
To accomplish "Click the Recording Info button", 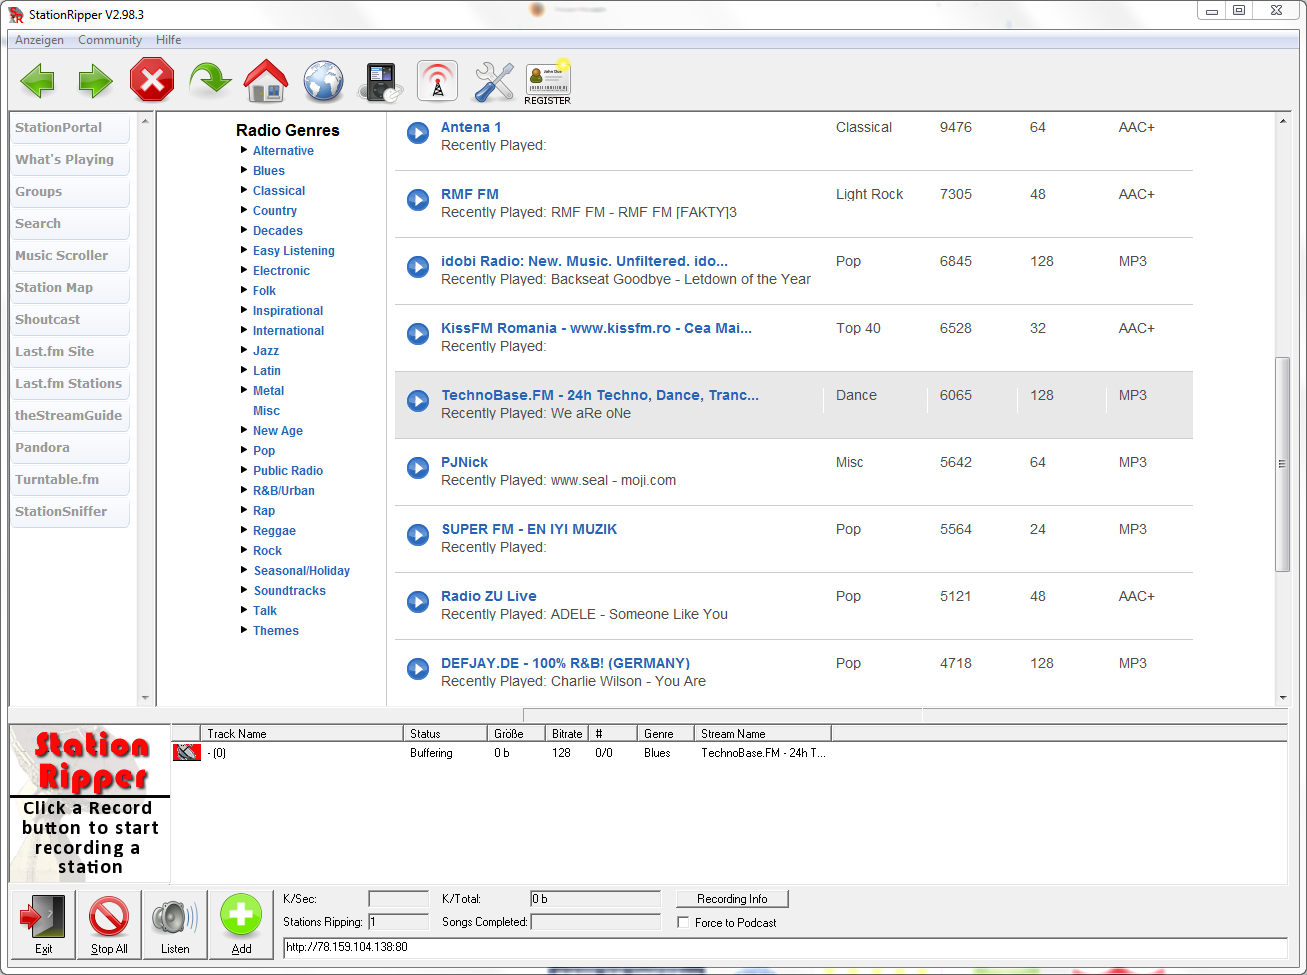I will click(x=732, y=899).
